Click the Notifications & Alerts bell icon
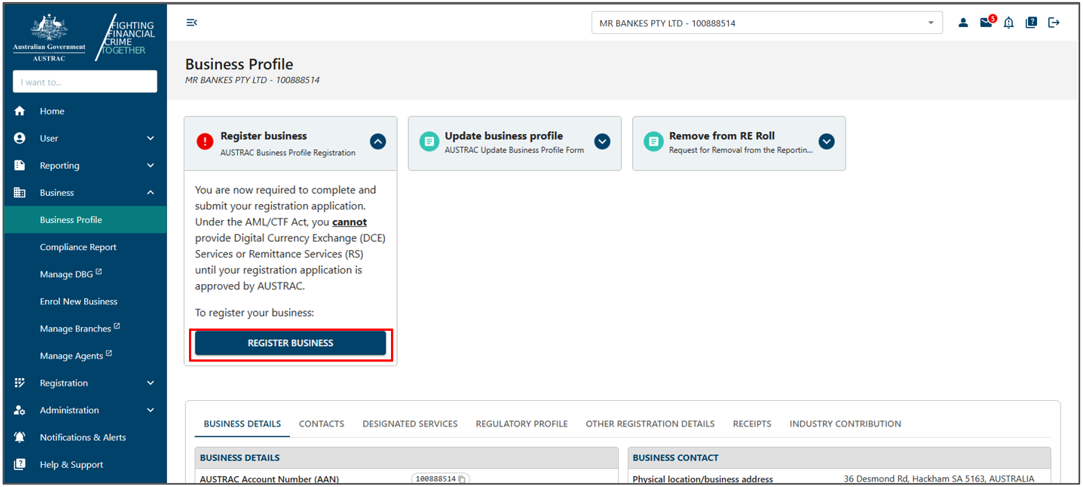The image size is (1083, 487). click(x=20, y=437)
